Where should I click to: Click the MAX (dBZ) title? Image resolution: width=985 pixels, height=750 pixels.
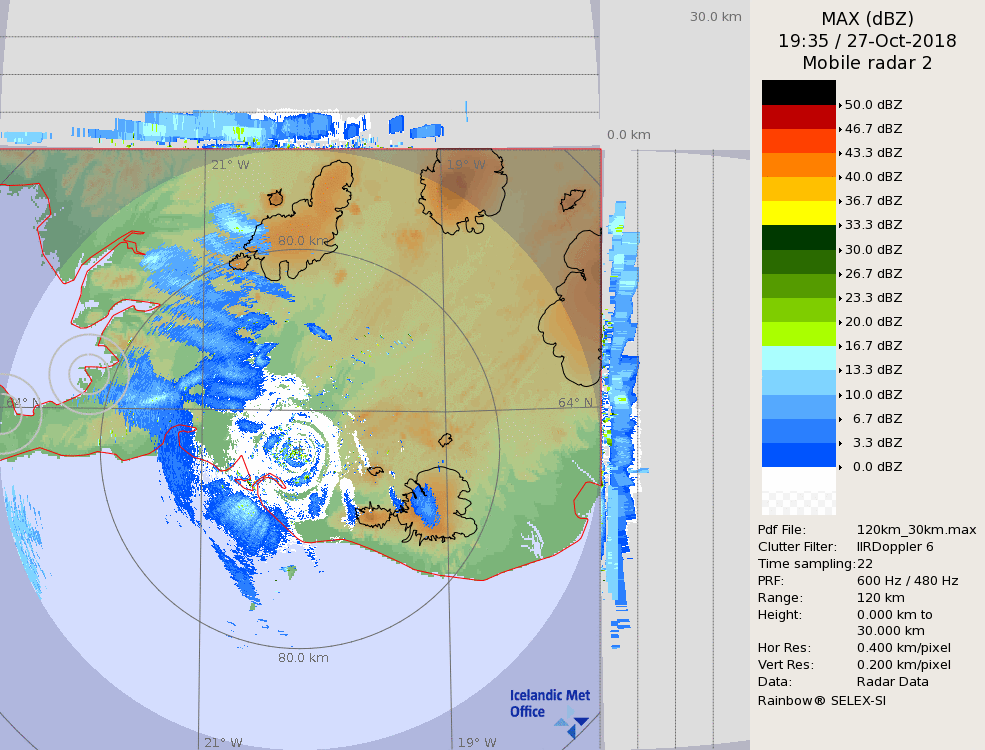(x=867, y=19)
